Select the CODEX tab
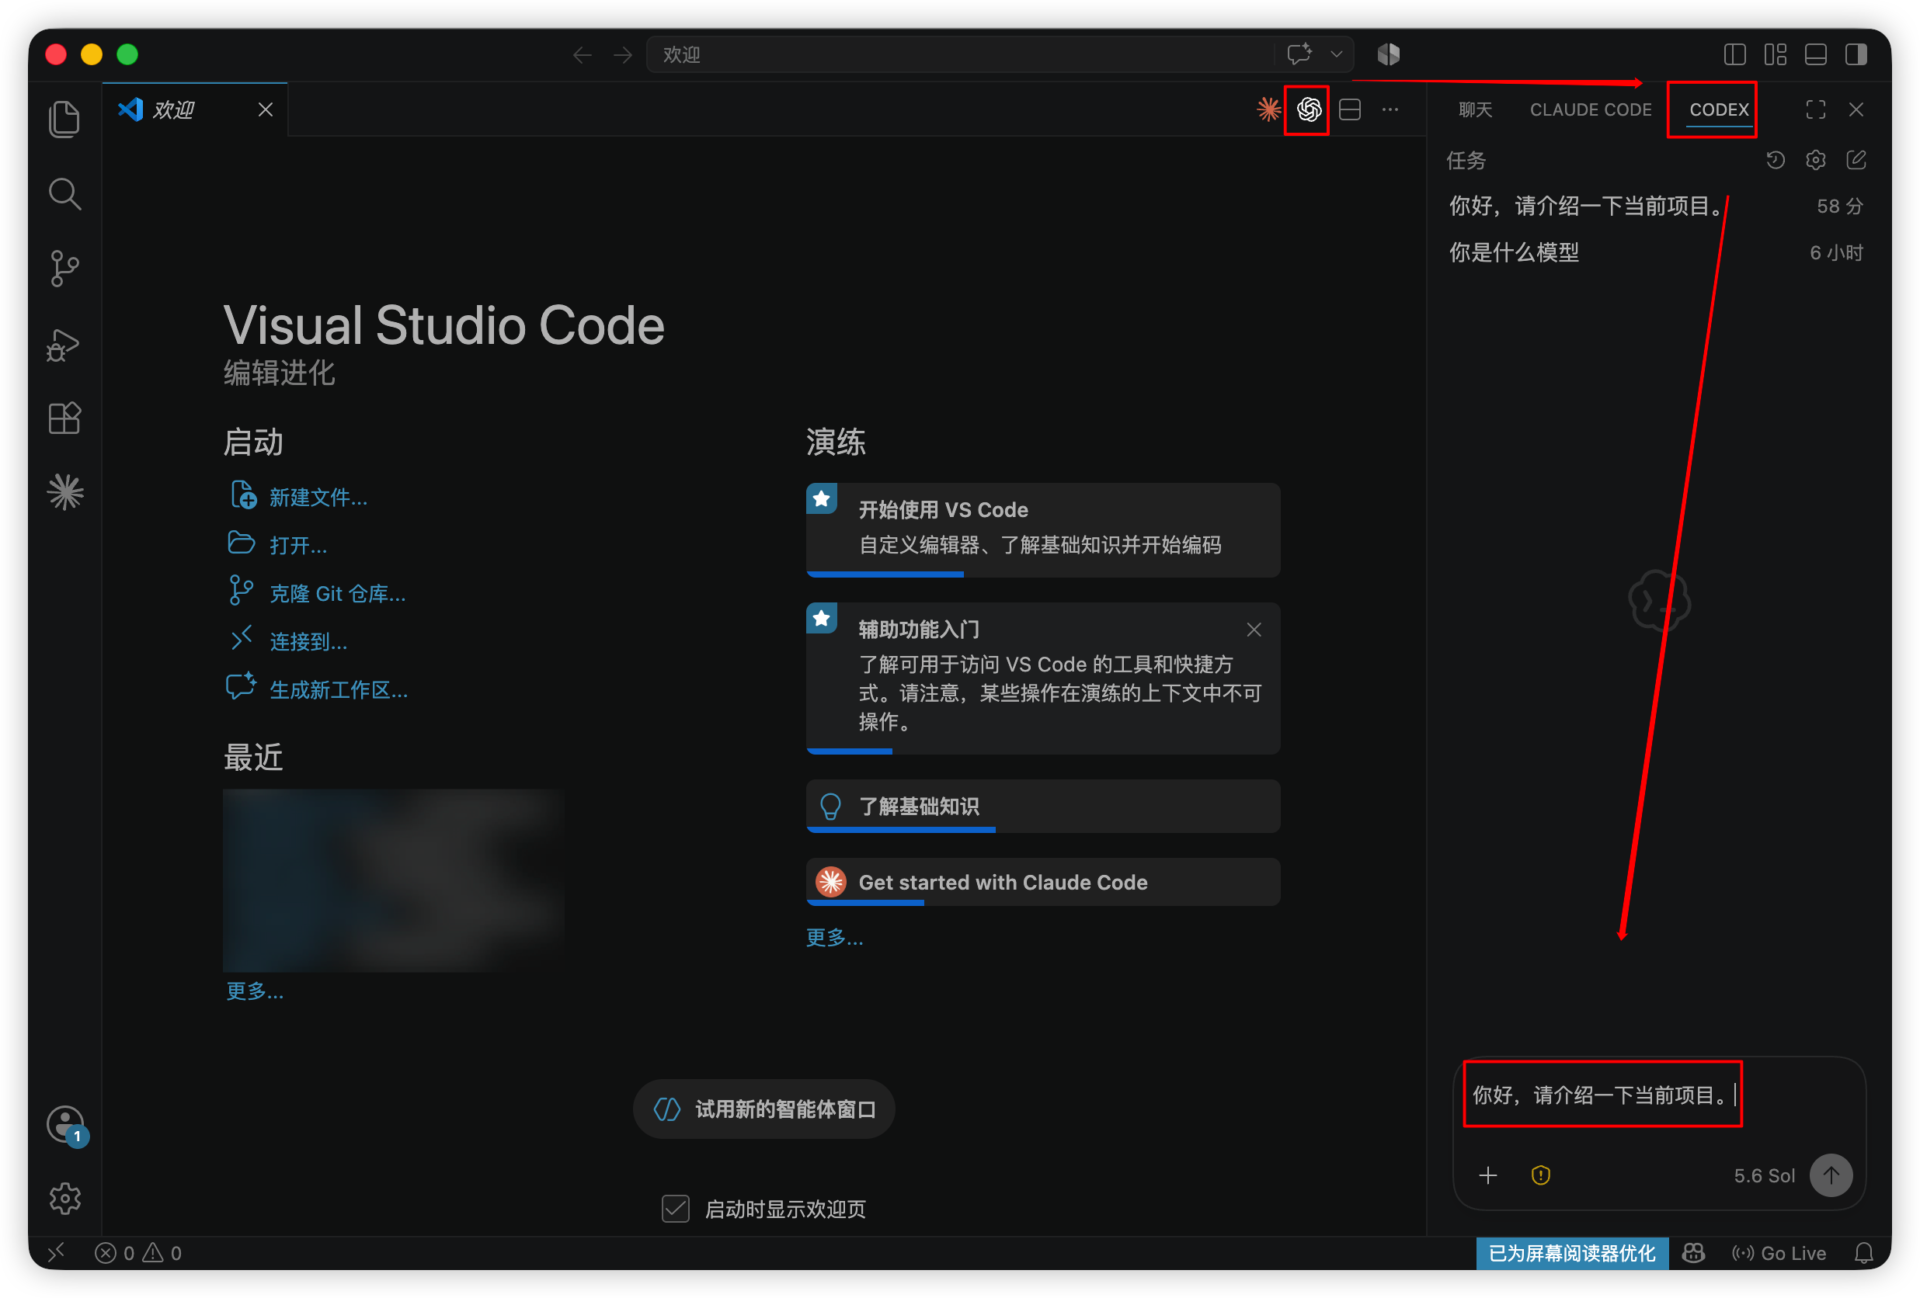The image size is (1920, 1298). [x=1719, y=109]
